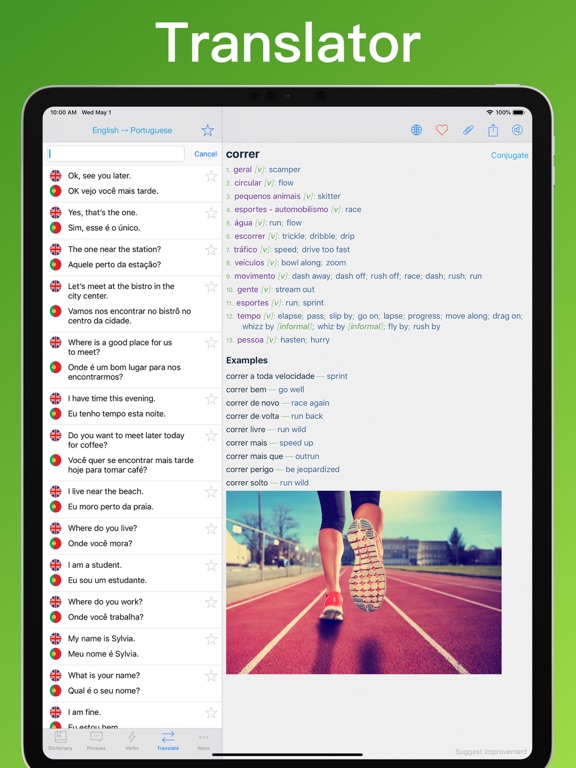Tap British flag beside "Where do you work?"
Image resolution: width=576 pixels, height=768 pixels.
pos(55,601)
